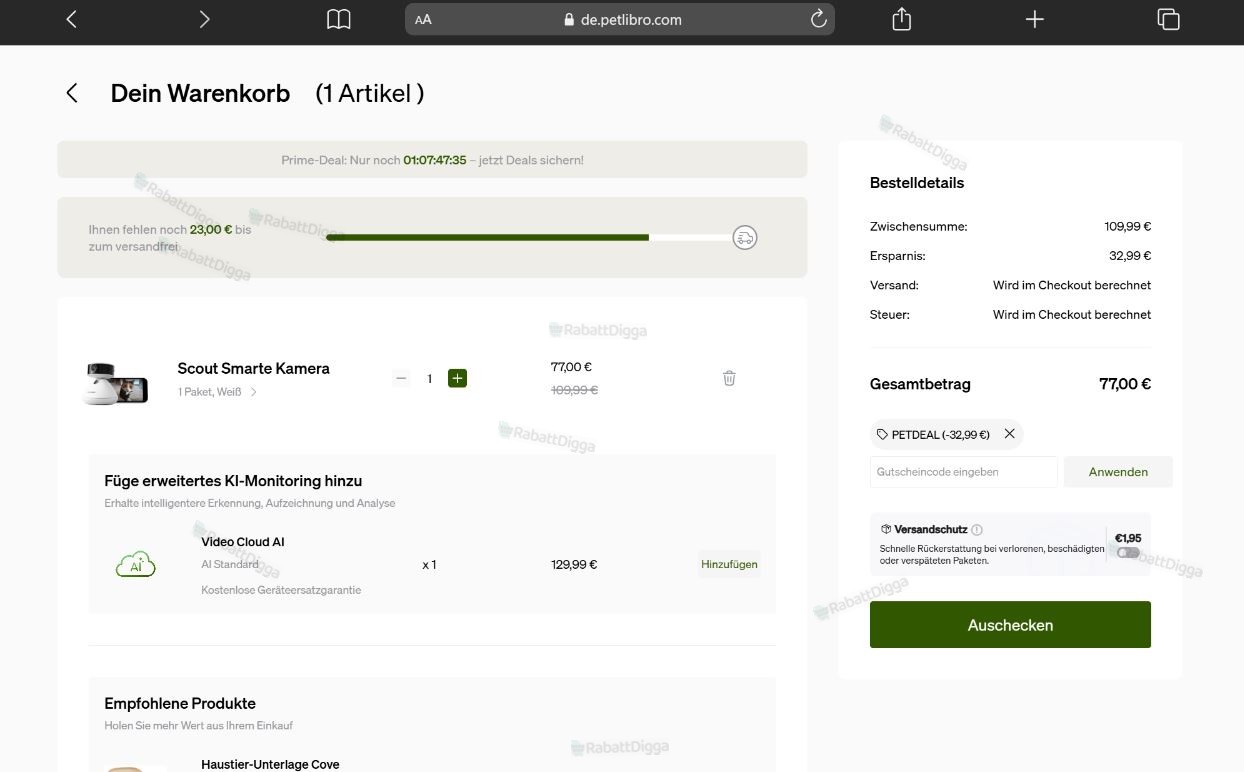Viewport: 1244px width, 772px height.
Task: Increase Scout Smarte Kamera quantity
Action: coord(457,378)
